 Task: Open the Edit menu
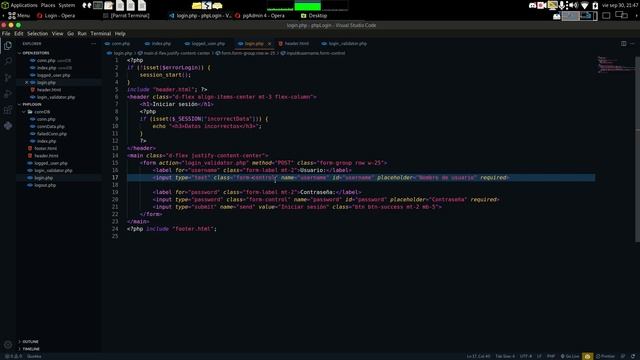[19, 33]
